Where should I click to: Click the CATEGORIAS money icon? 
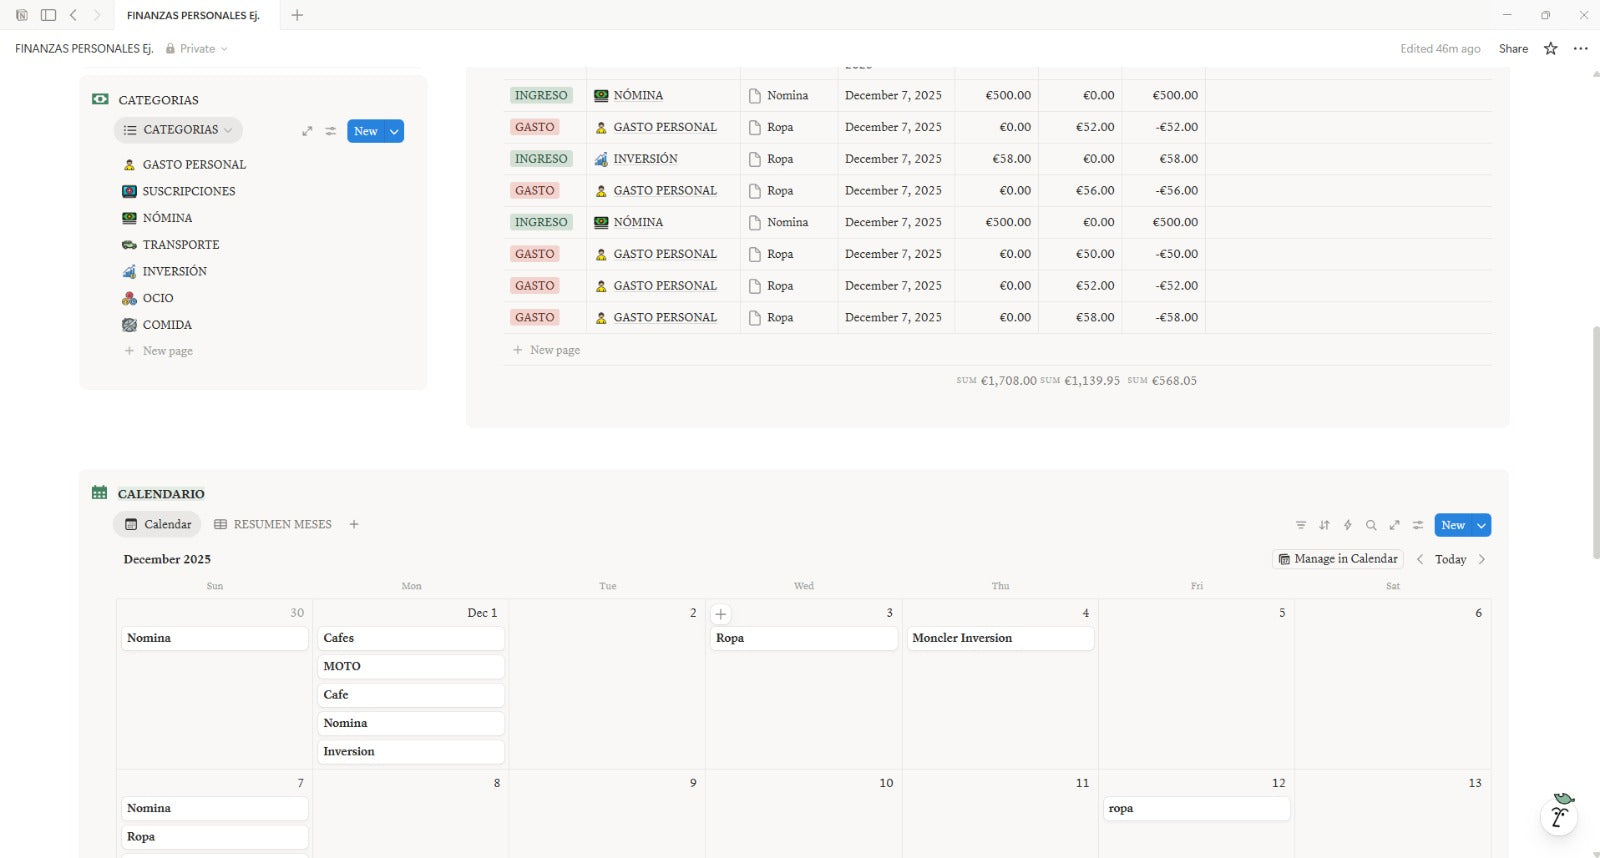point(100,99)
